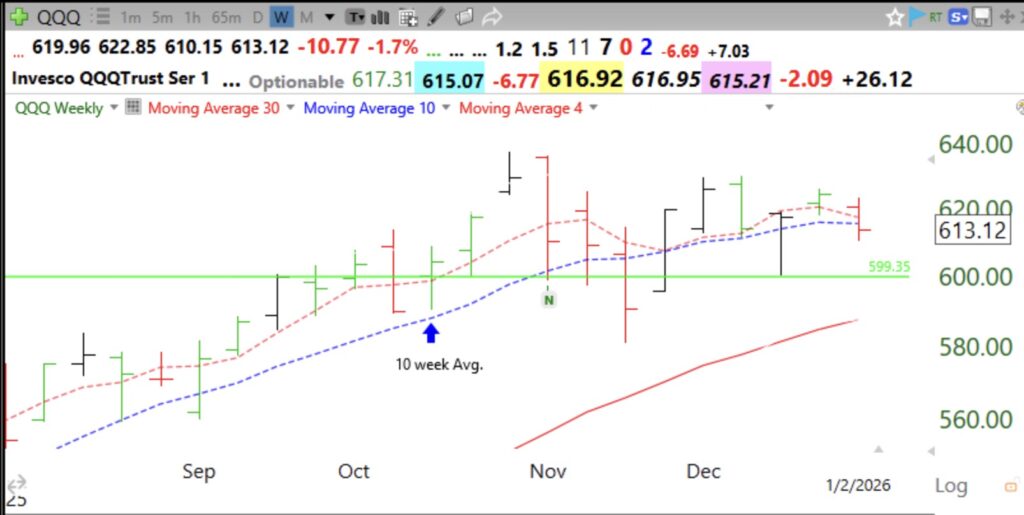Click the add-indicator grid icon
The height and width of the screenshot is (515, 1024).
click(x=408, y=17)
